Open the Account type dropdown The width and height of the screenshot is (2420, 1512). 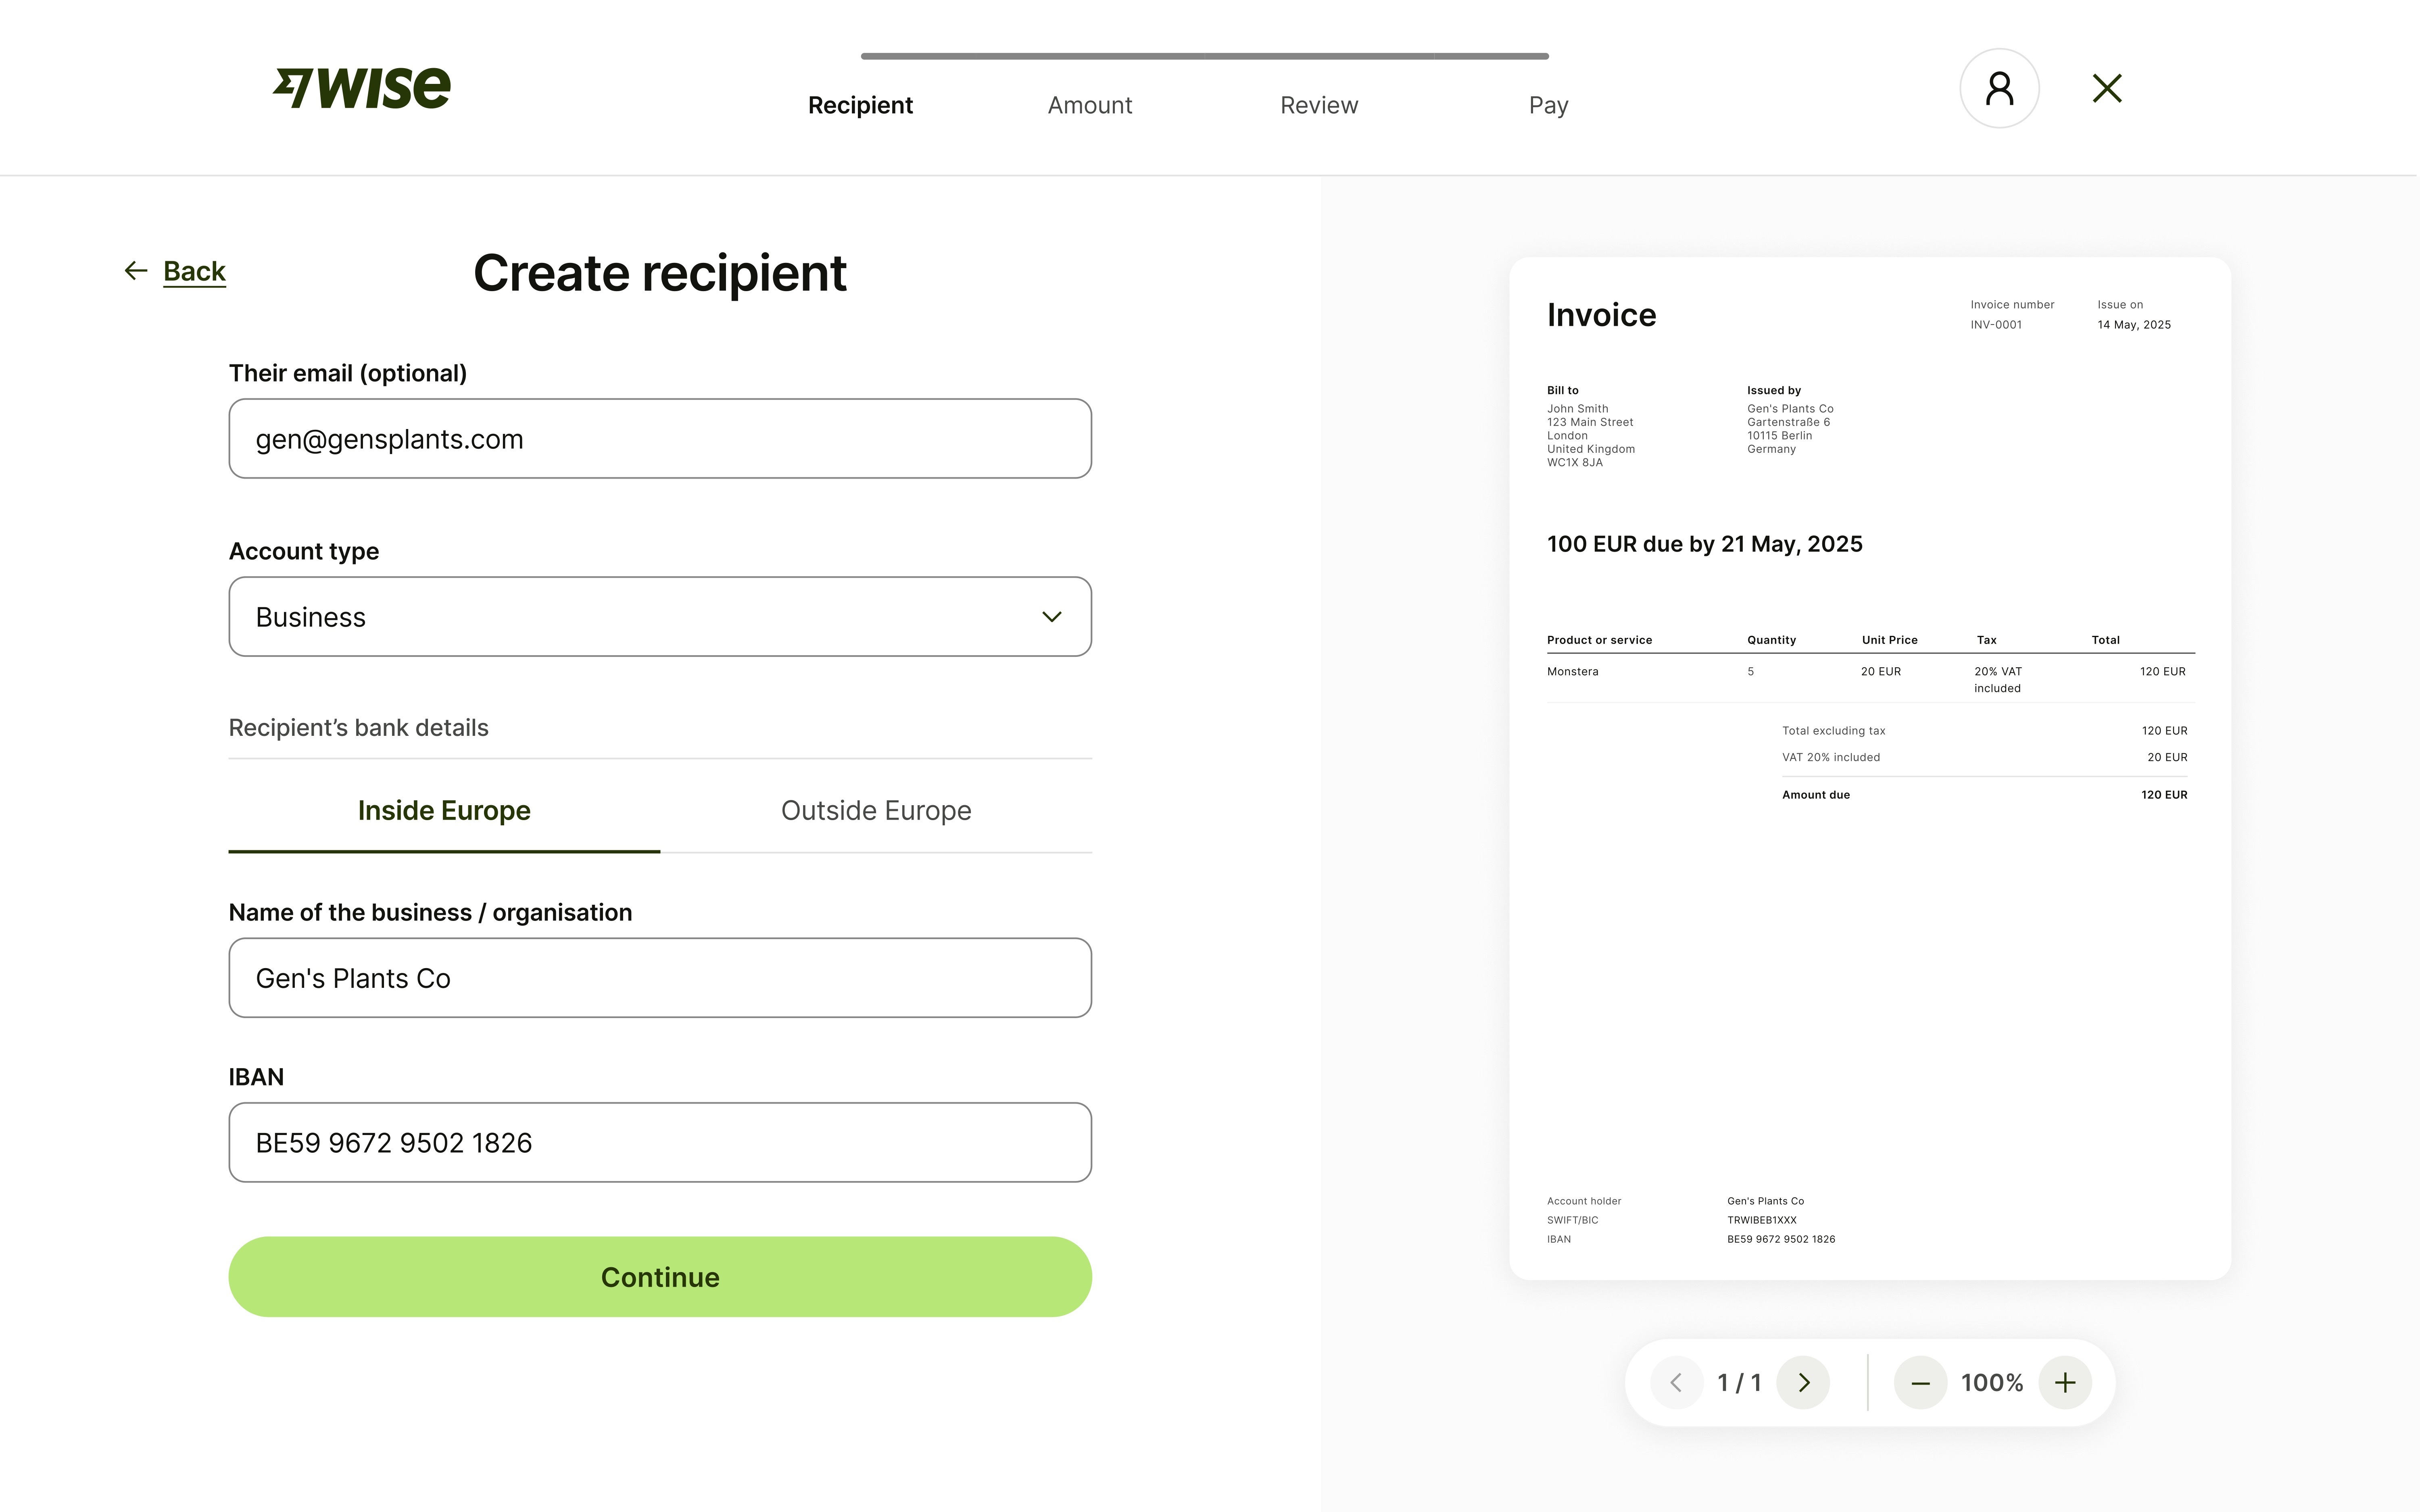660,617
